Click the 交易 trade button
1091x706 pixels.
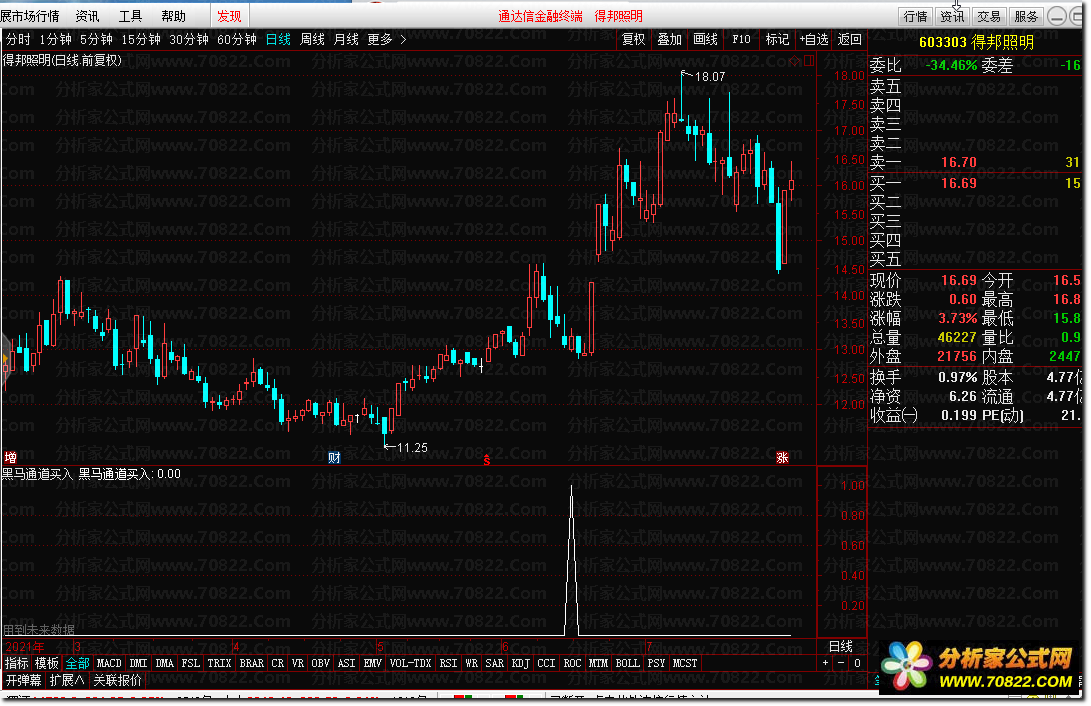click(x=989, y=17)
